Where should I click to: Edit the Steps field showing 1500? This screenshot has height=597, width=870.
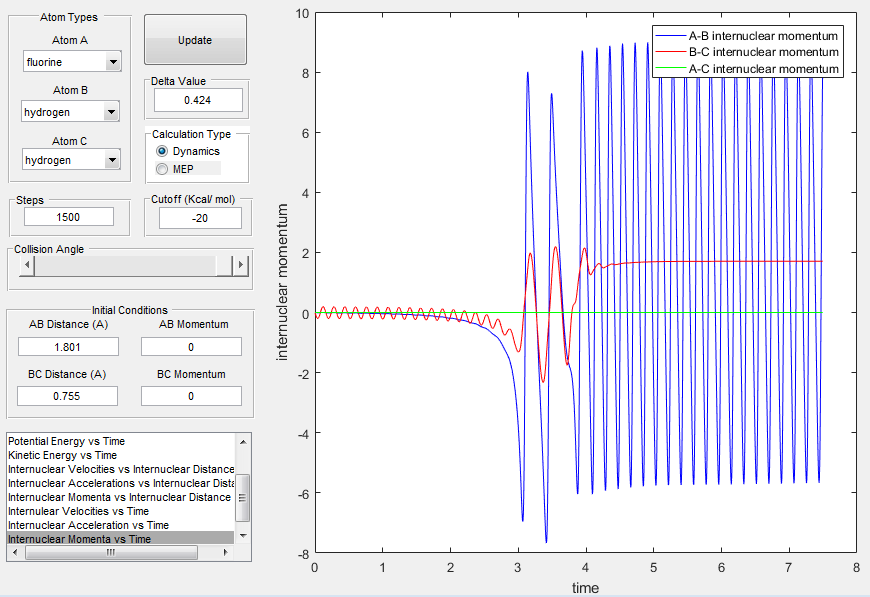(69, 217)
